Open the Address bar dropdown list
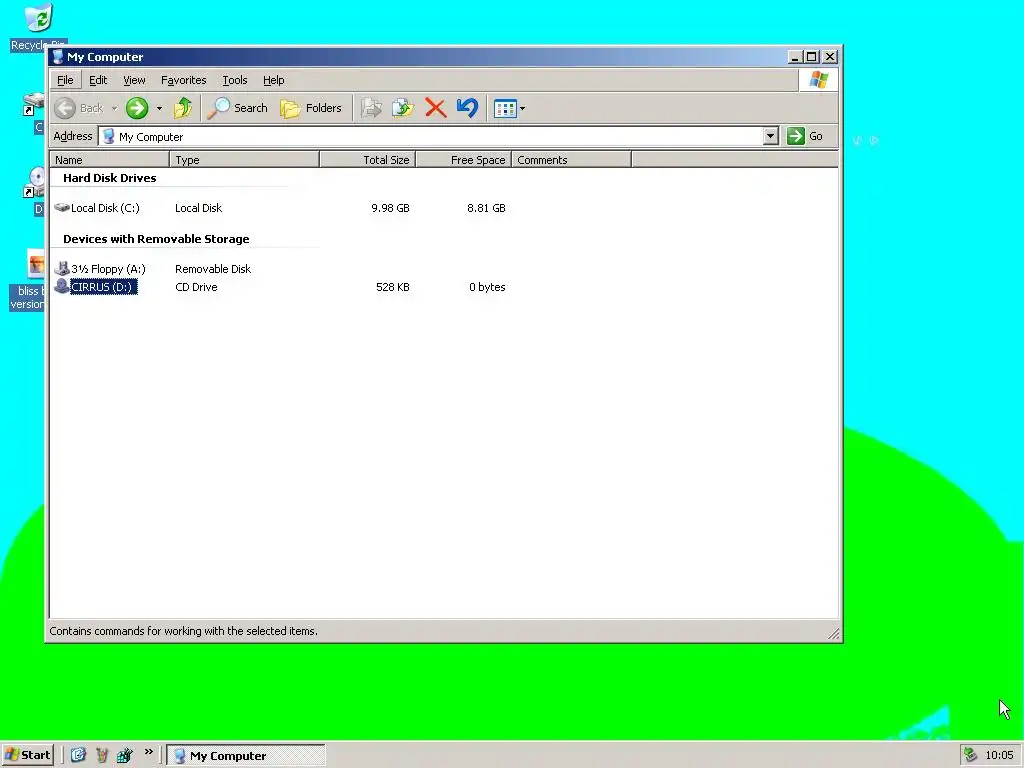1024x768 pixels. point(771,136)
